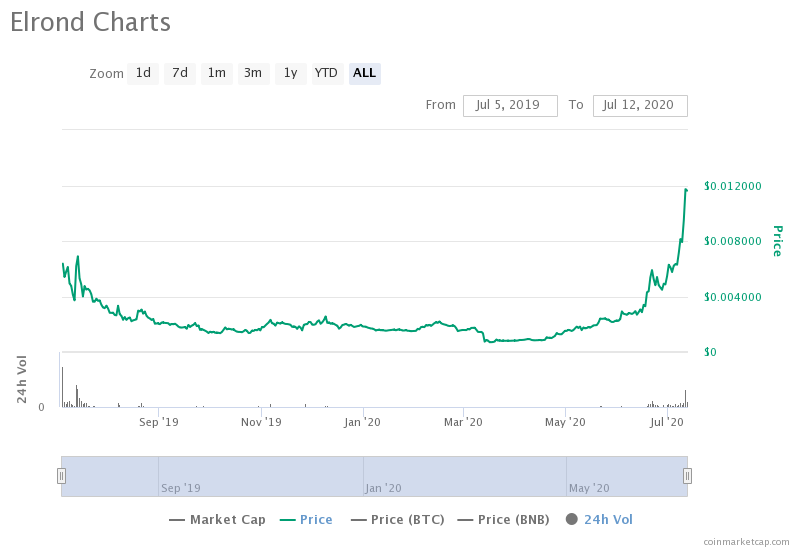Click the $0.012000 price axis label

pos(733,186)
